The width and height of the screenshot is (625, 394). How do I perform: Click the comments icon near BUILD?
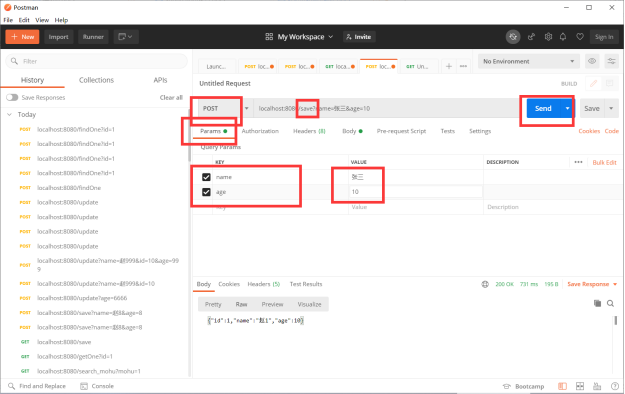(609, 83)
